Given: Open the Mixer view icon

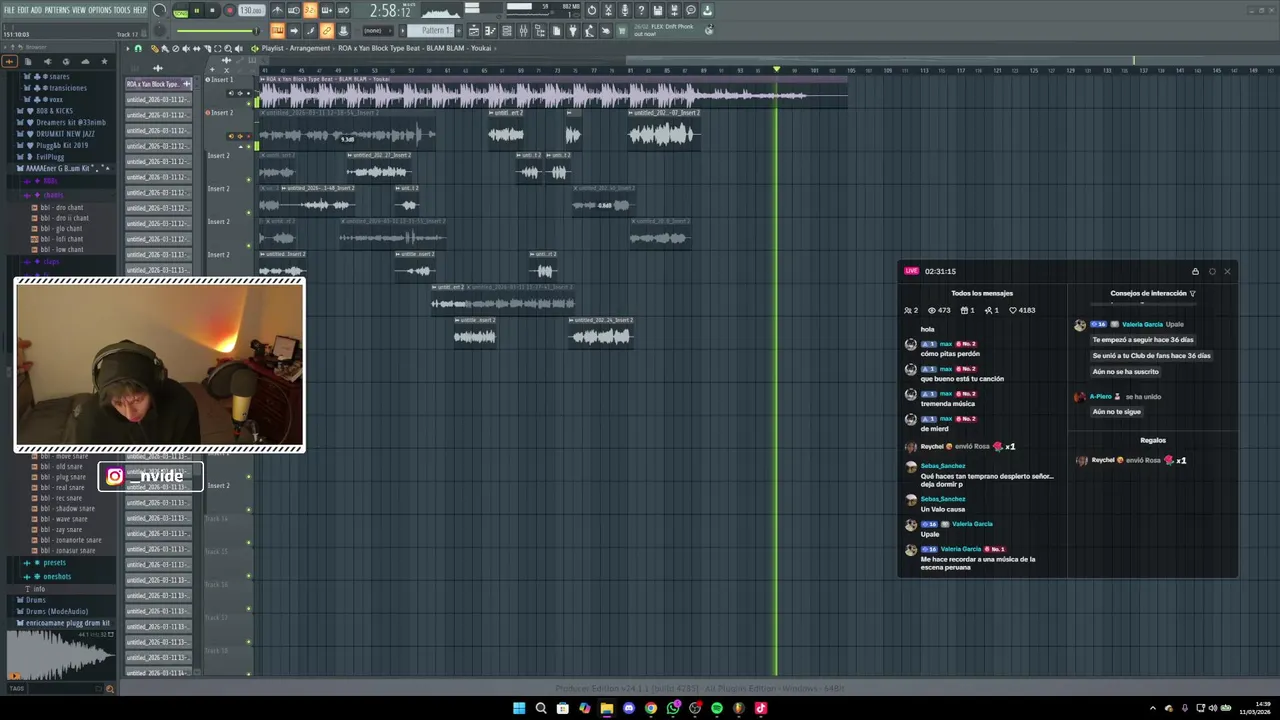Looking at the screenshot, I should 523,31.
